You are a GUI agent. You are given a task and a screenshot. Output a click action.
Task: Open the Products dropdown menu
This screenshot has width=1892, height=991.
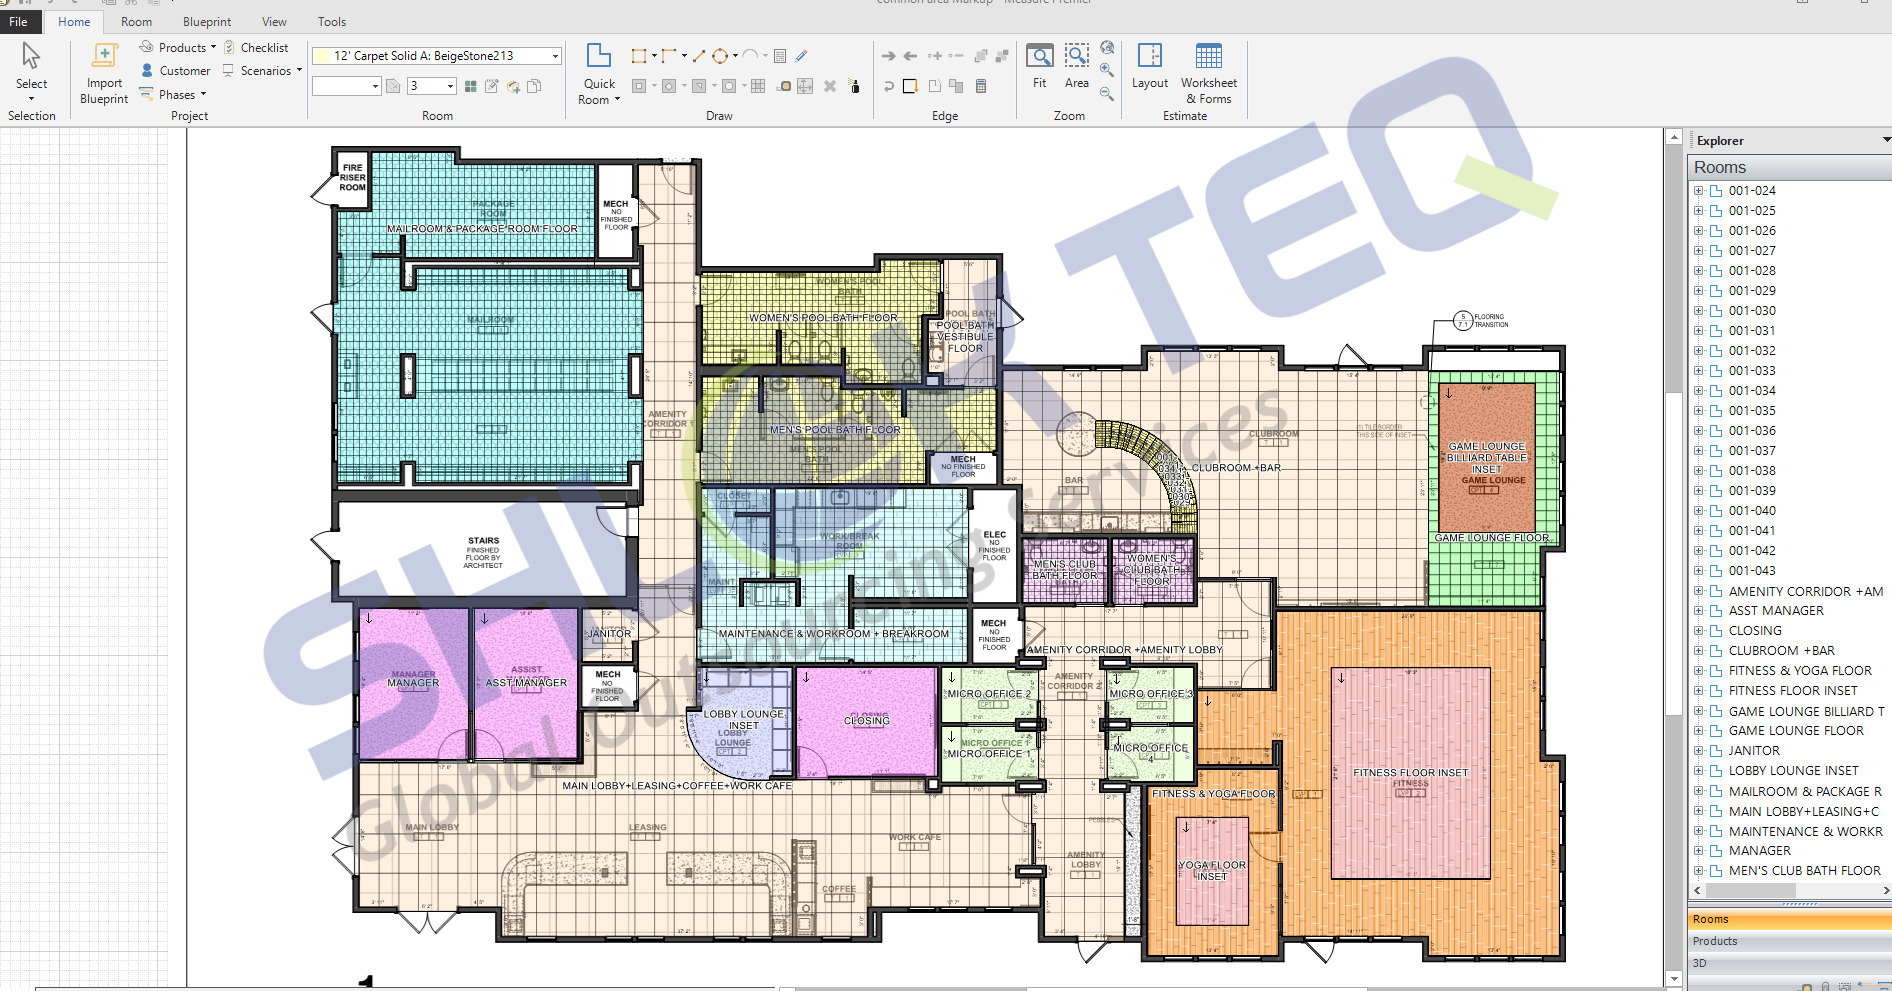[x=178, y=47]
